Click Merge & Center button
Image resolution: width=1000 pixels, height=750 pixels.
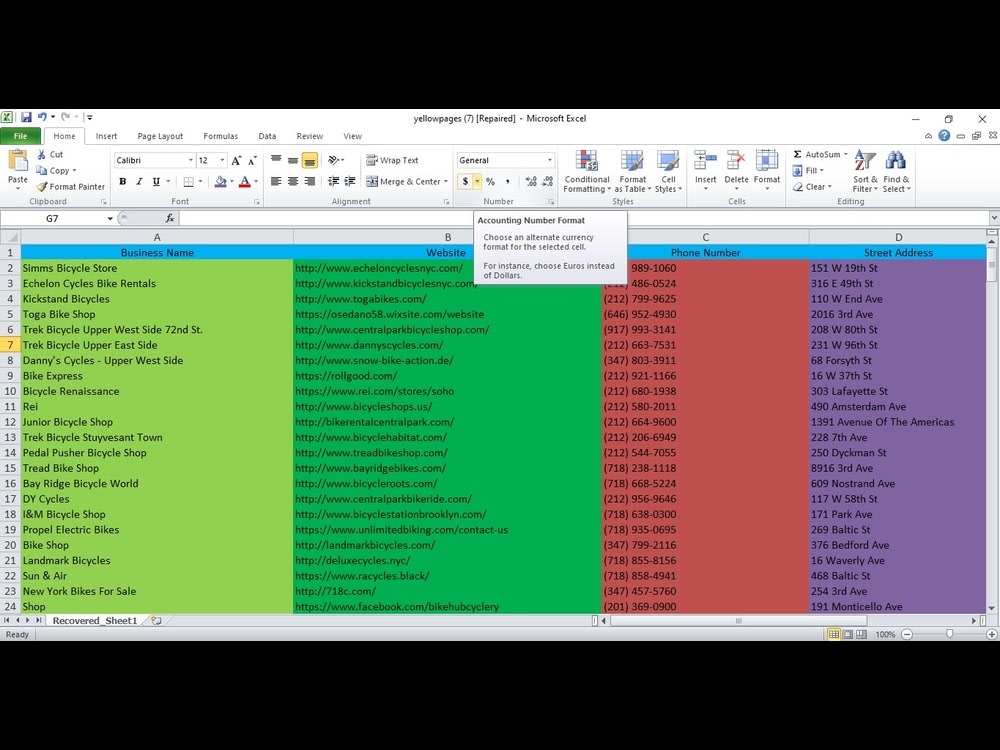click(x=403, y=182)
